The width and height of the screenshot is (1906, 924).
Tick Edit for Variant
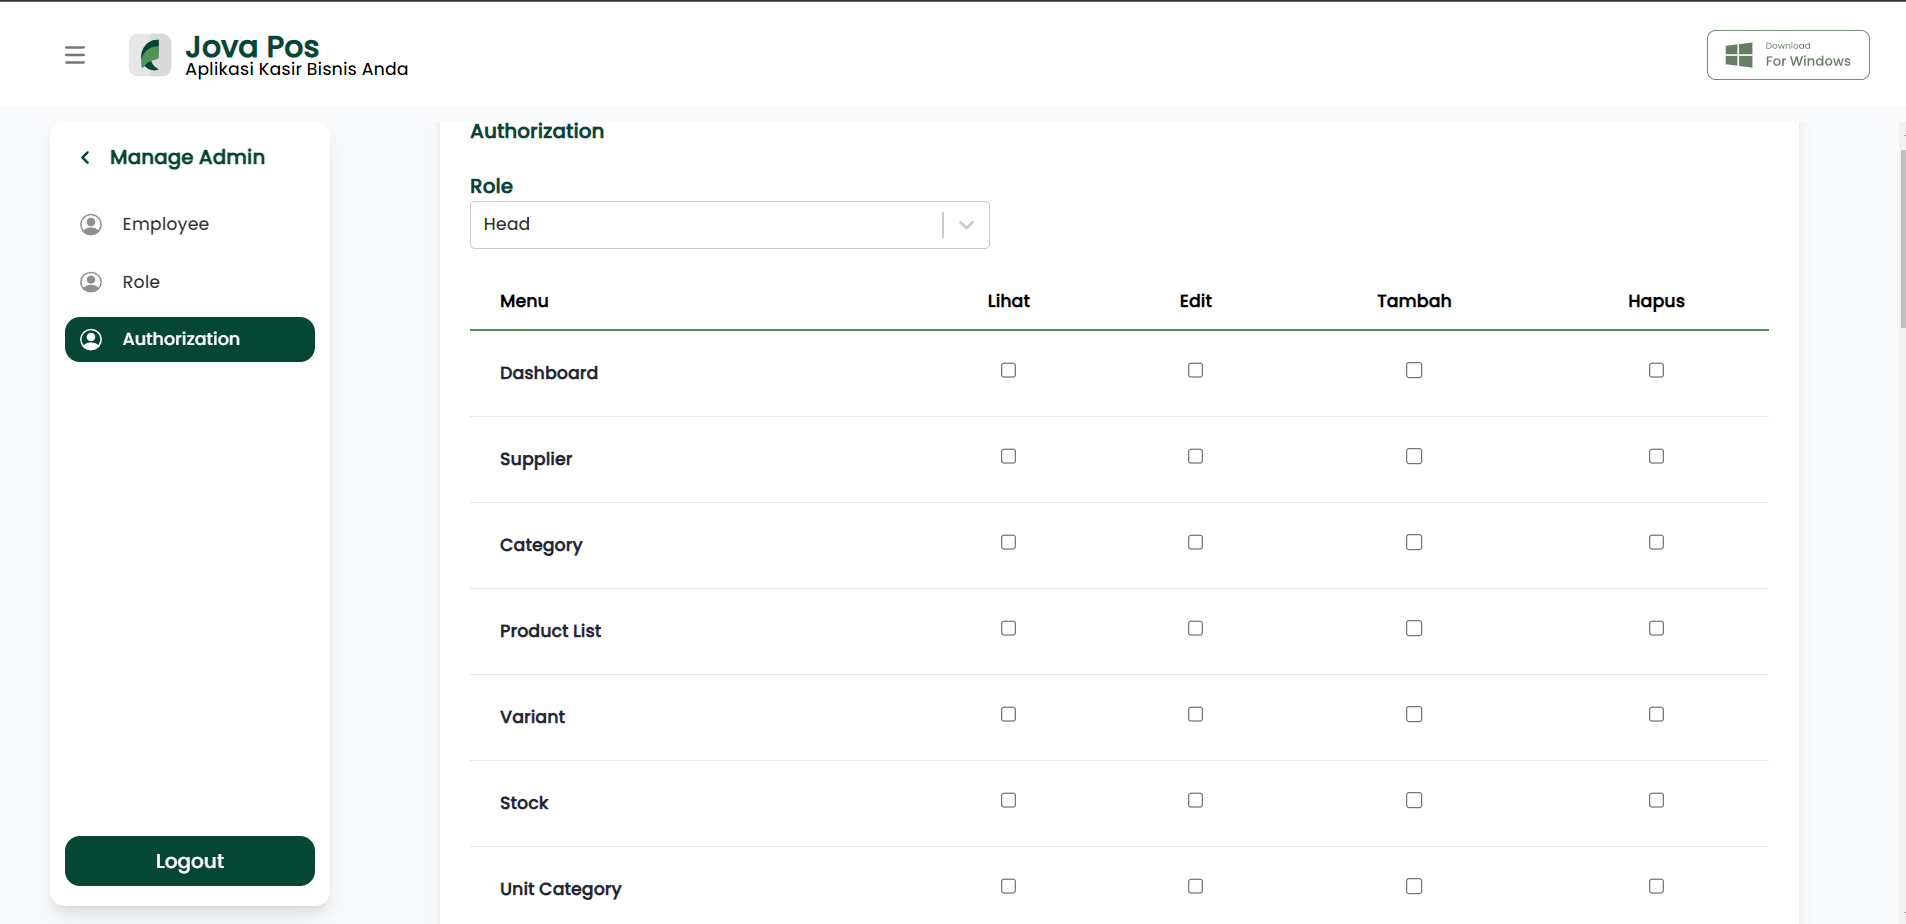(x=1195, y=714)
